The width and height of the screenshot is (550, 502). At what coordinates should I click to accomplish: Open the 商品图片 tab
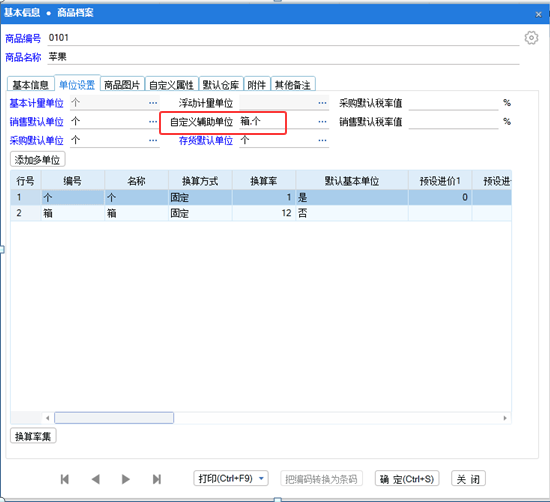tap(122, 85)
